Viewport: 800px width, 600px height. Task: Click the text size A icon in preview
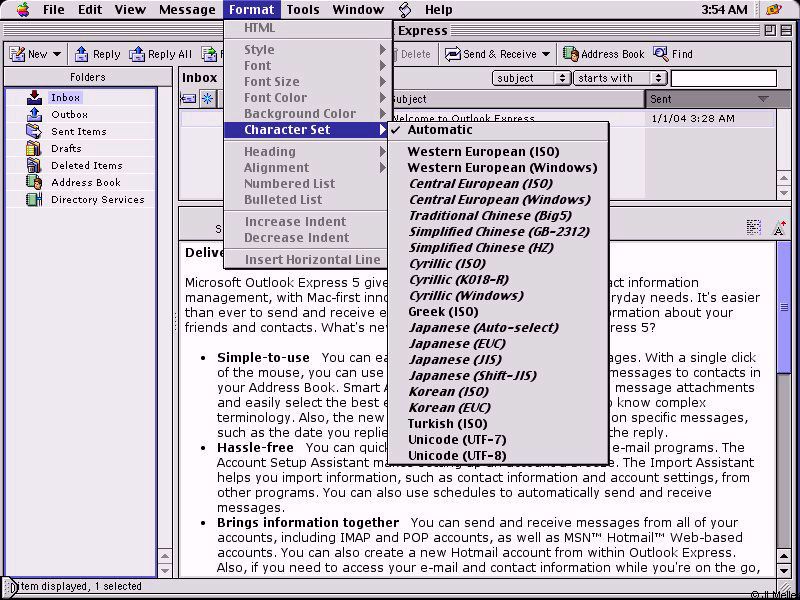tap(779, 228)
